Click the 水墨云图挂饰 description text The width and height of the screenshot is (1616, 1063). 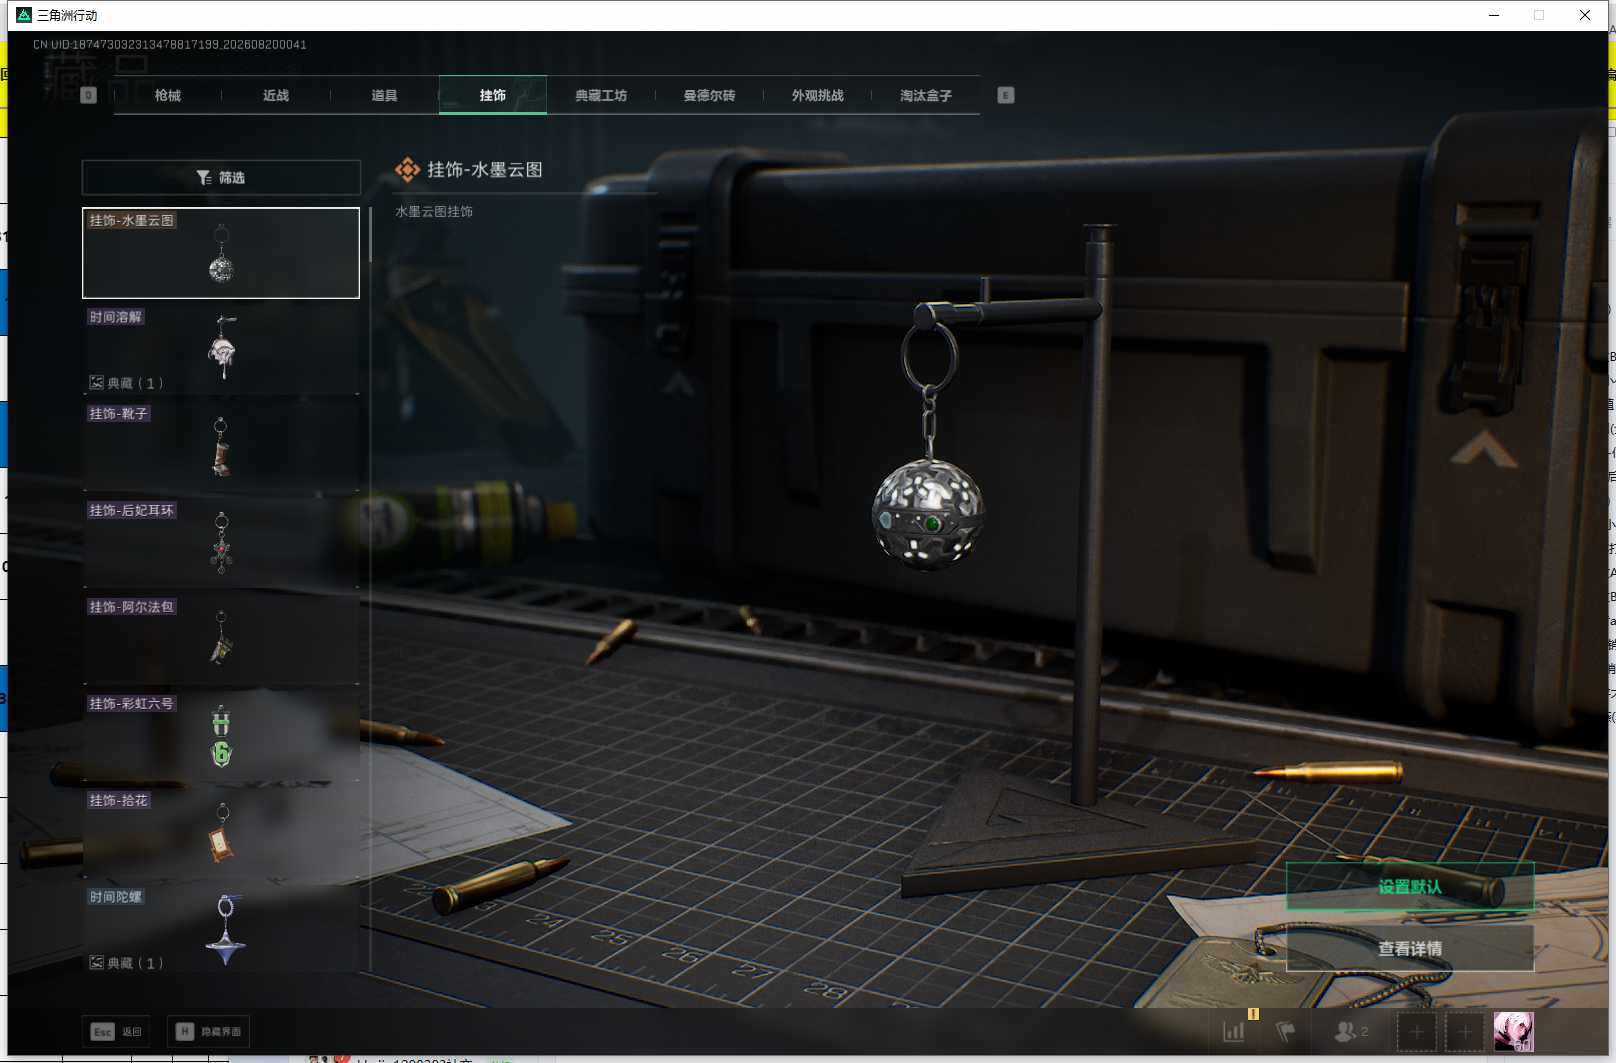tap(434, 212)
